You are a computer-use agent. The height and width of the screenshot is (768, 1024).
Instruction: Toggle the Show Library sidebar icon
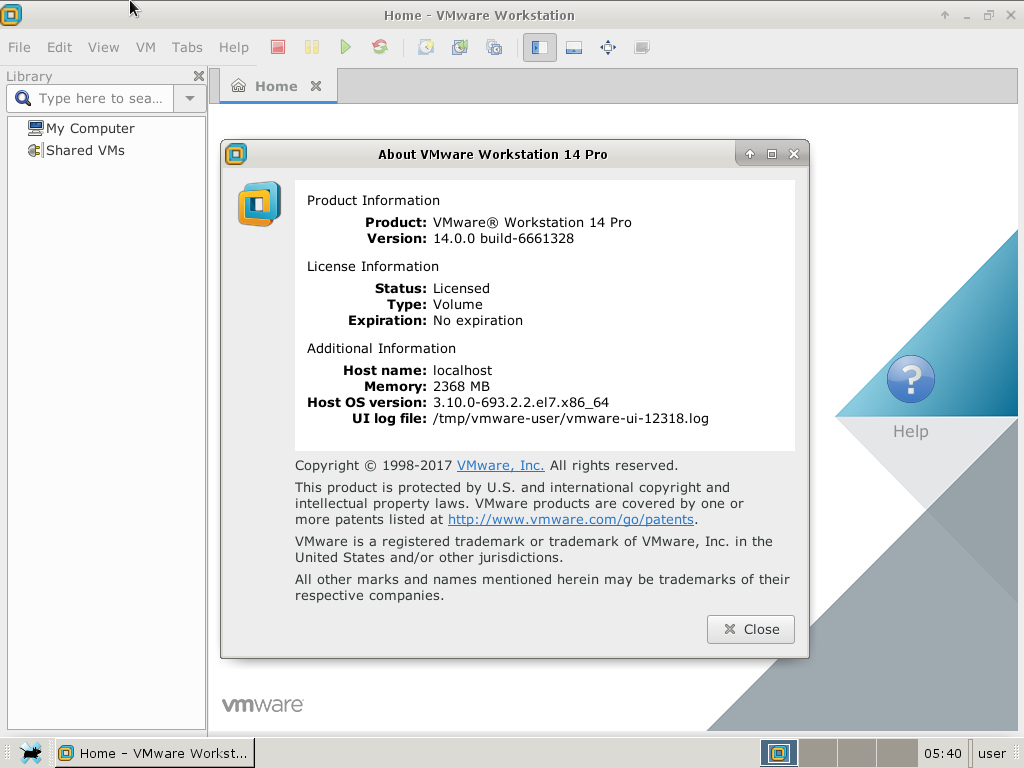(x=539, y=47)
